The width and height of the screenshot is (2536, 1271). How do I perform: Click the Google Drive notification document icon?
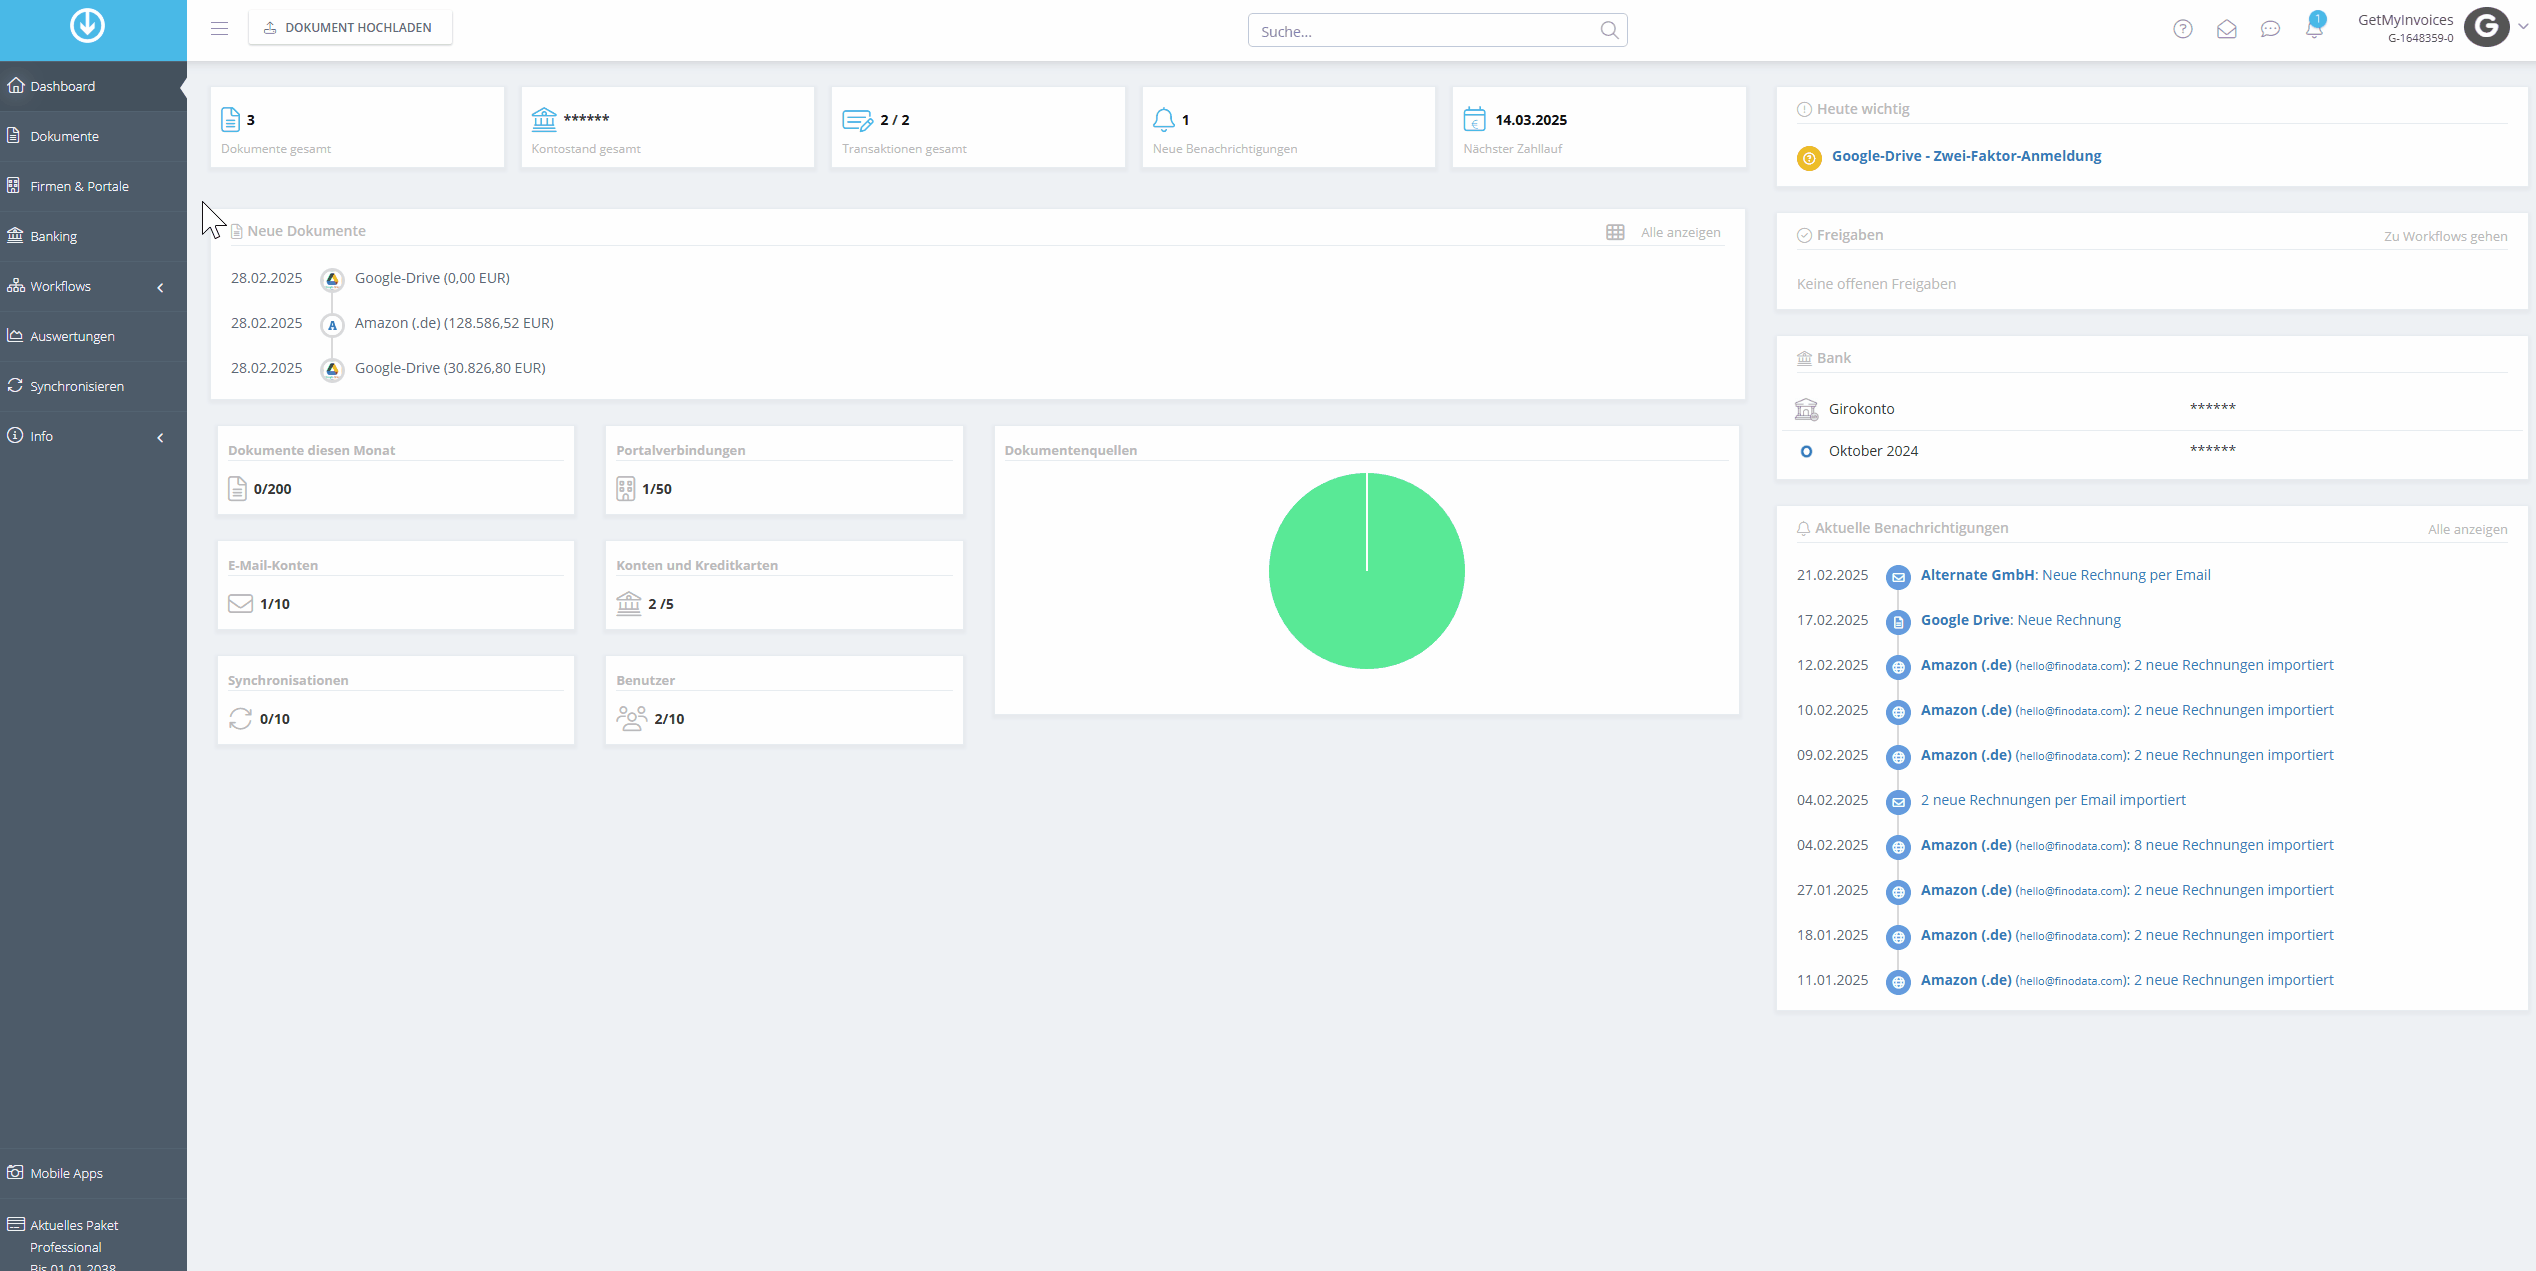tap(1897, 622)
